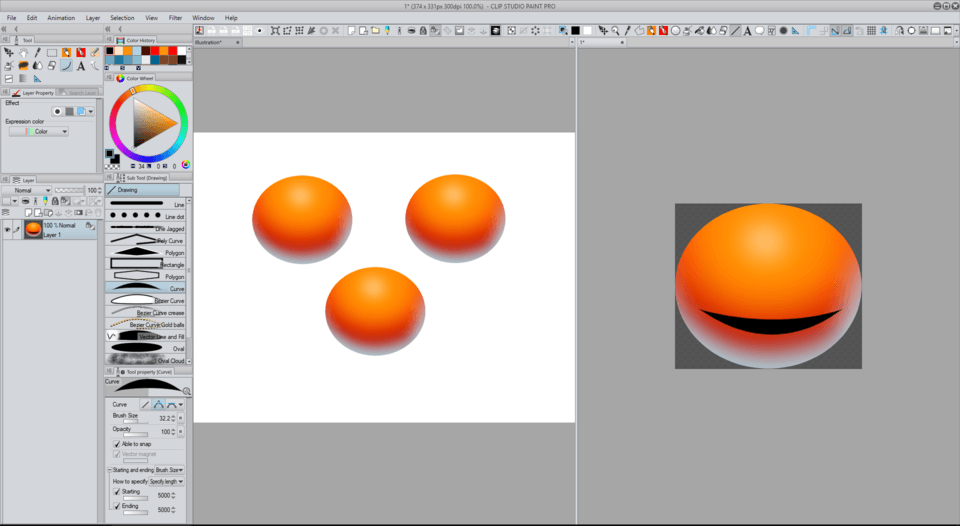
Task: Click the Balloon tool in right toolbar
Action: (x=759, y=31)
